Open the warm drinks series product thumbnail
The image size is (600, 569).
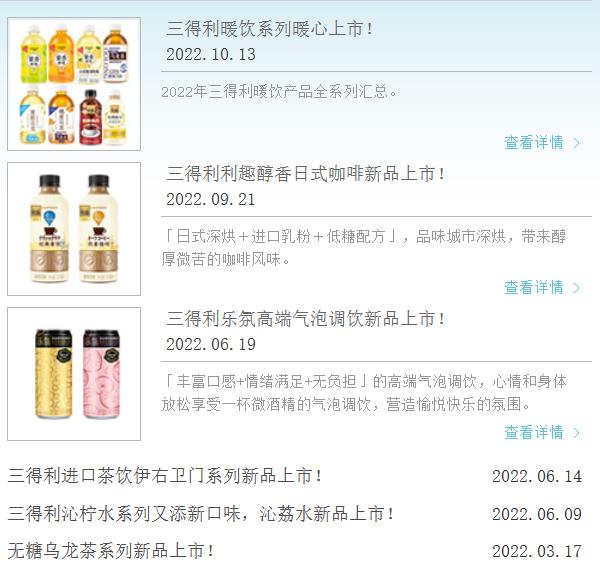pos(74,84)
